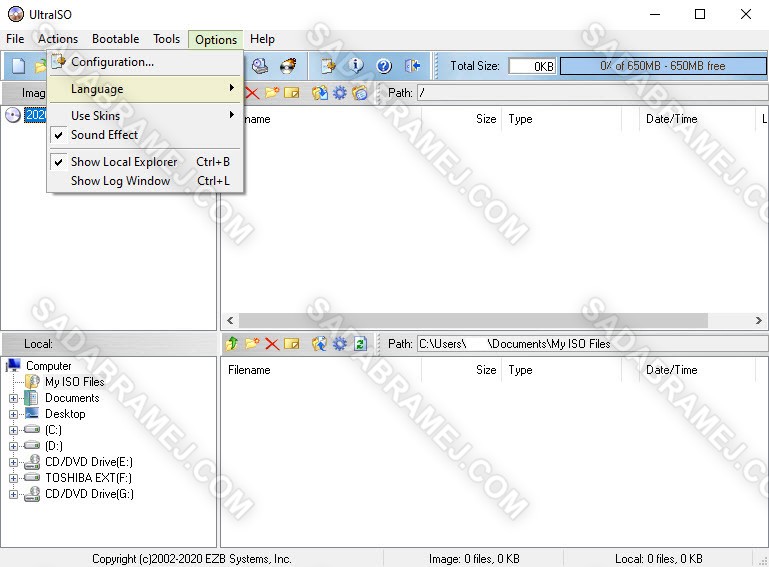Click the New image toolbar icon
Image resolution: width=769 pixels, height=567 pixels.
[x=19, y=66]
